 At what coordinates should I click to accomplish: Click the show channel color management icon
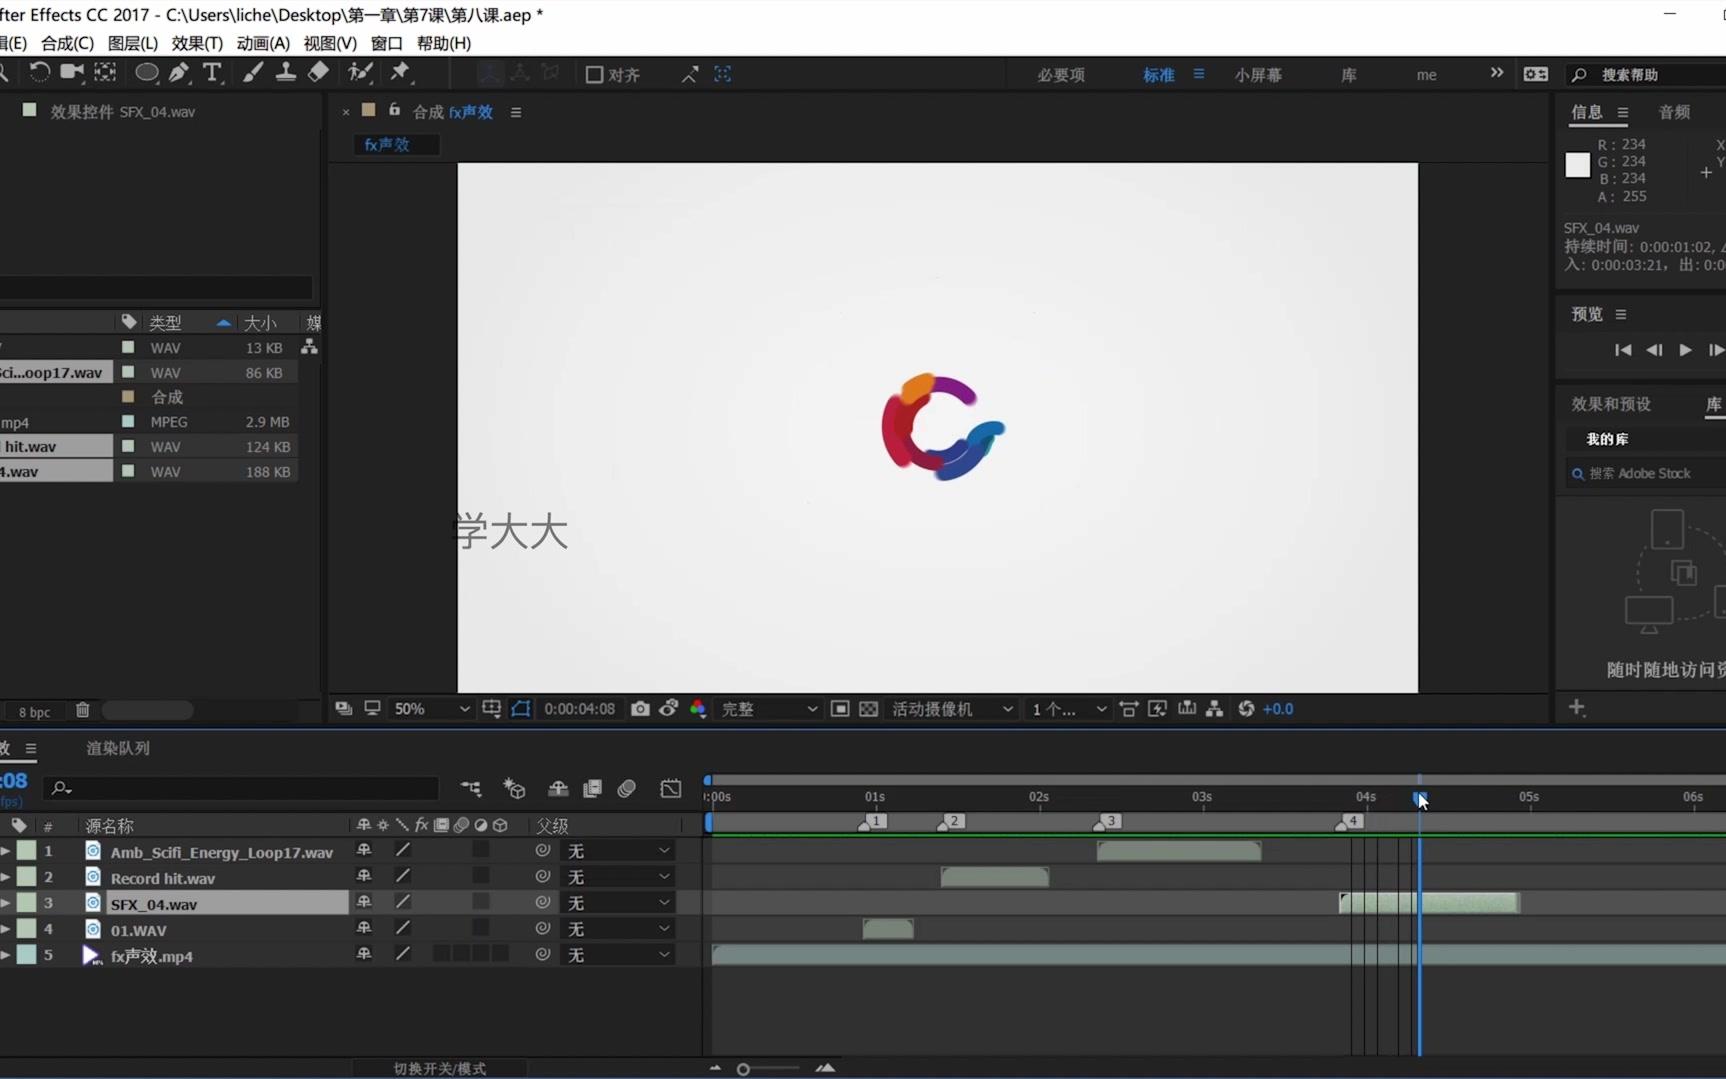[x=698, y=709]
